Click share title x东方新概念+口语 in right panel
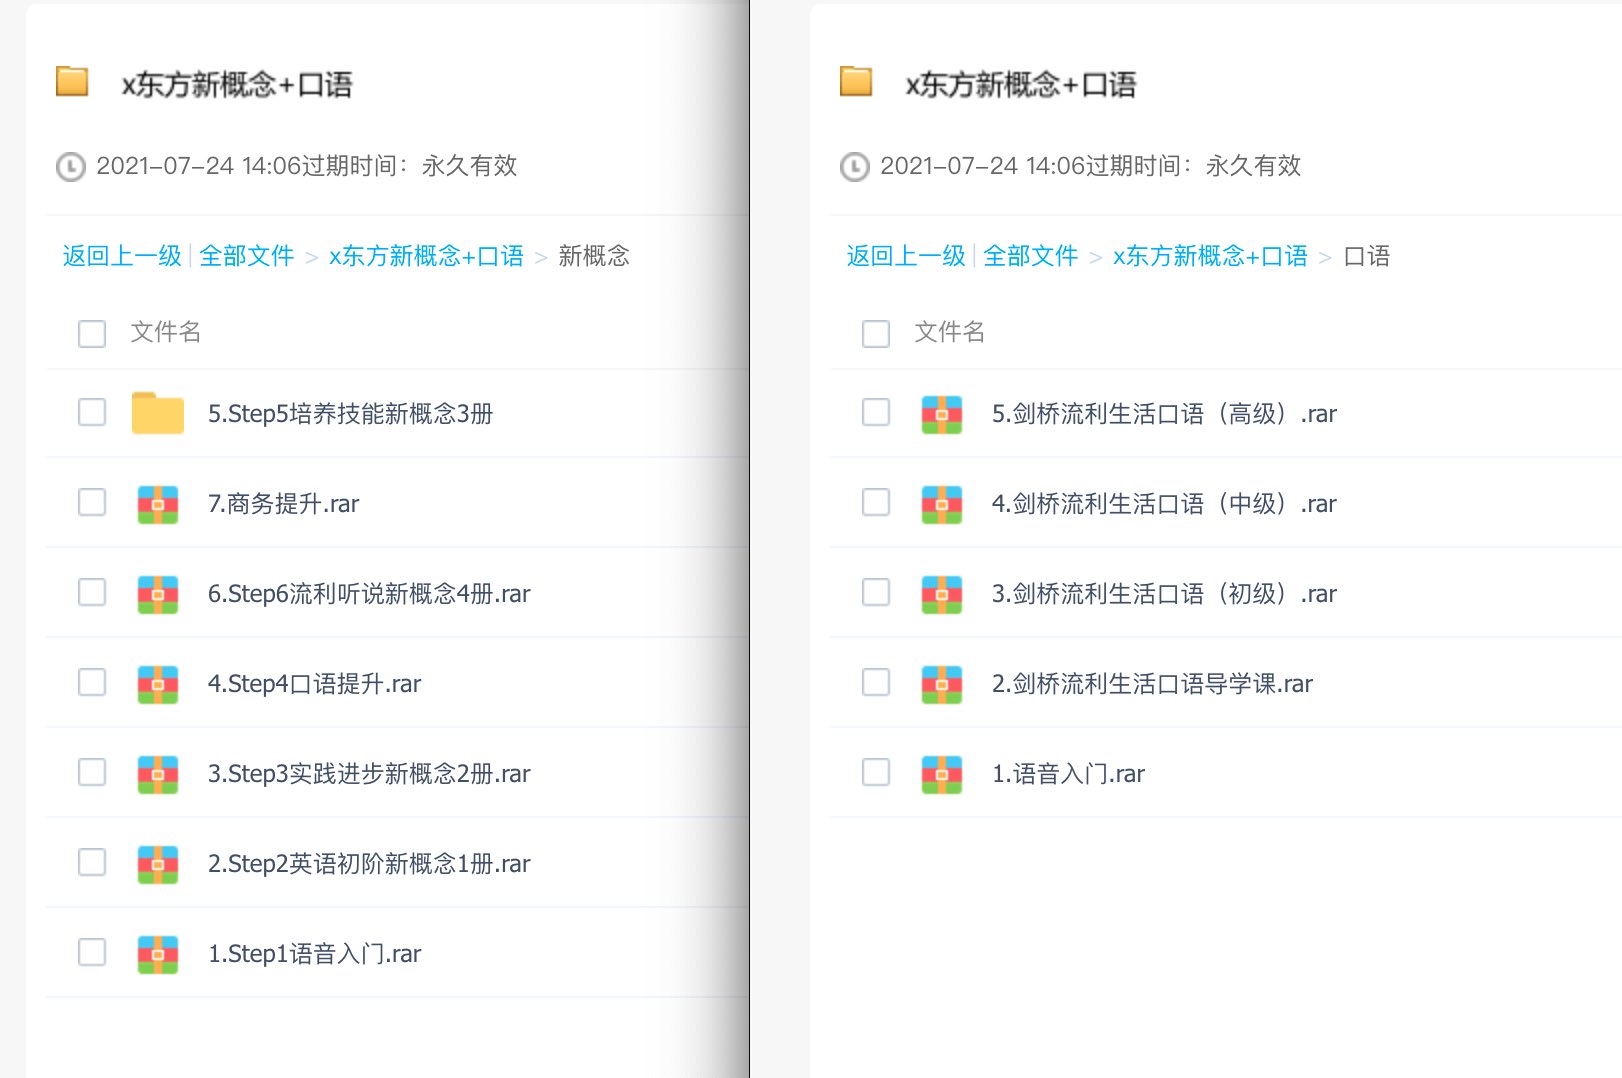The height and width of the screenshot is (1078, 1622). tap(1021, 85)
